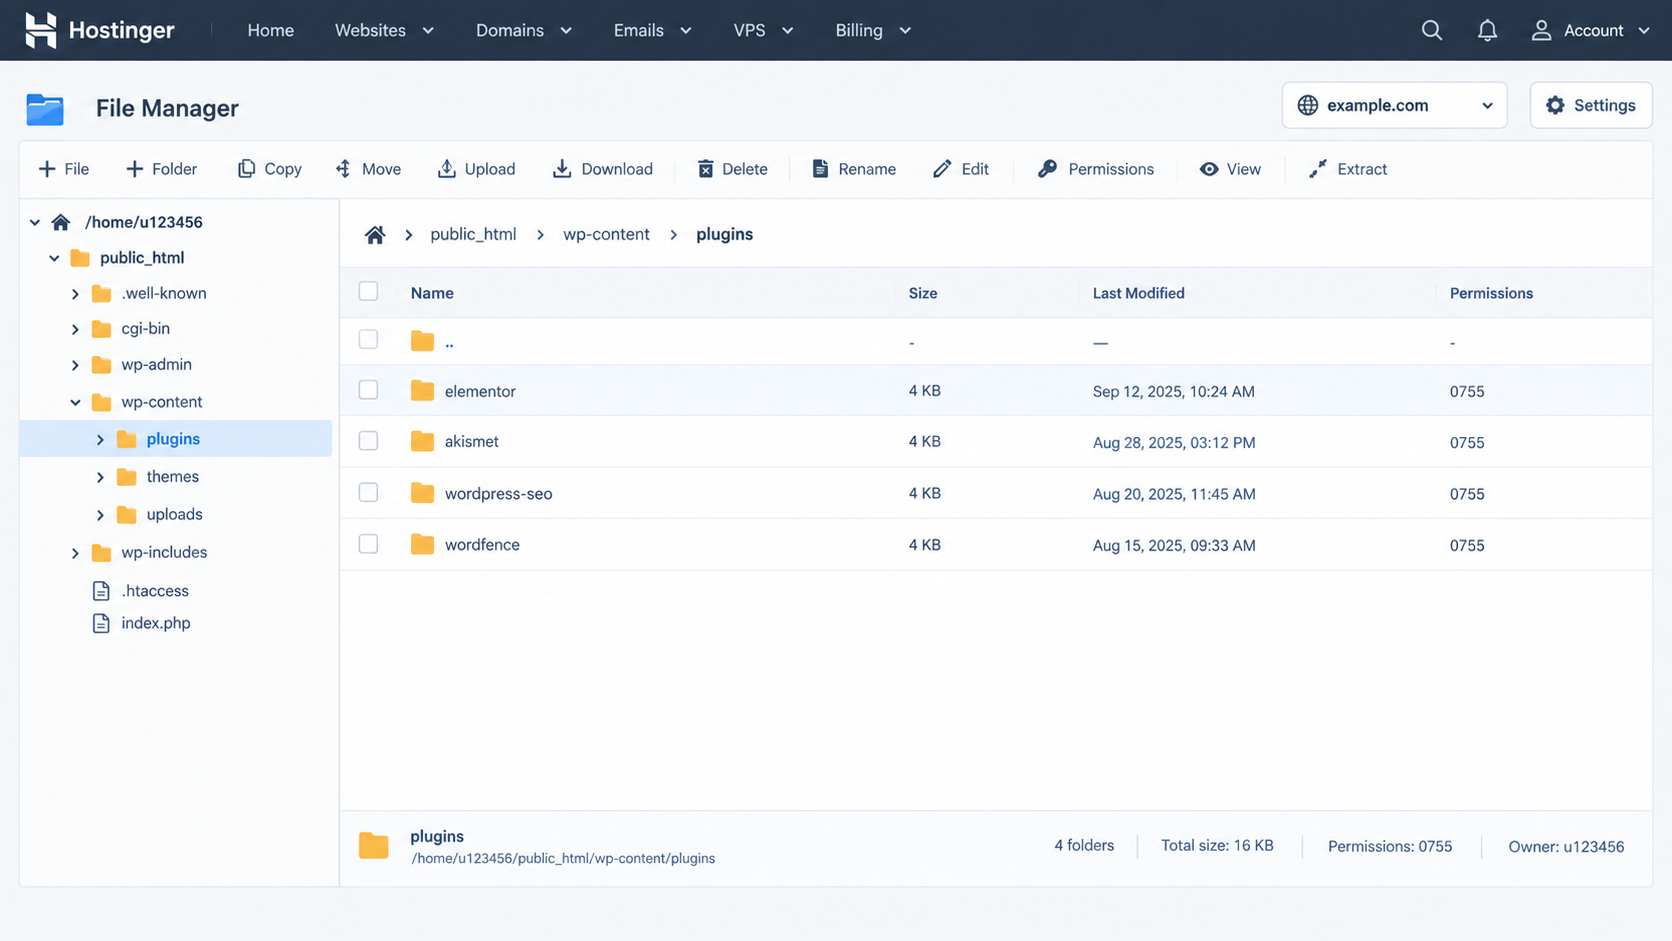Create a new Folder from the toolbar

tap(161, 169)
